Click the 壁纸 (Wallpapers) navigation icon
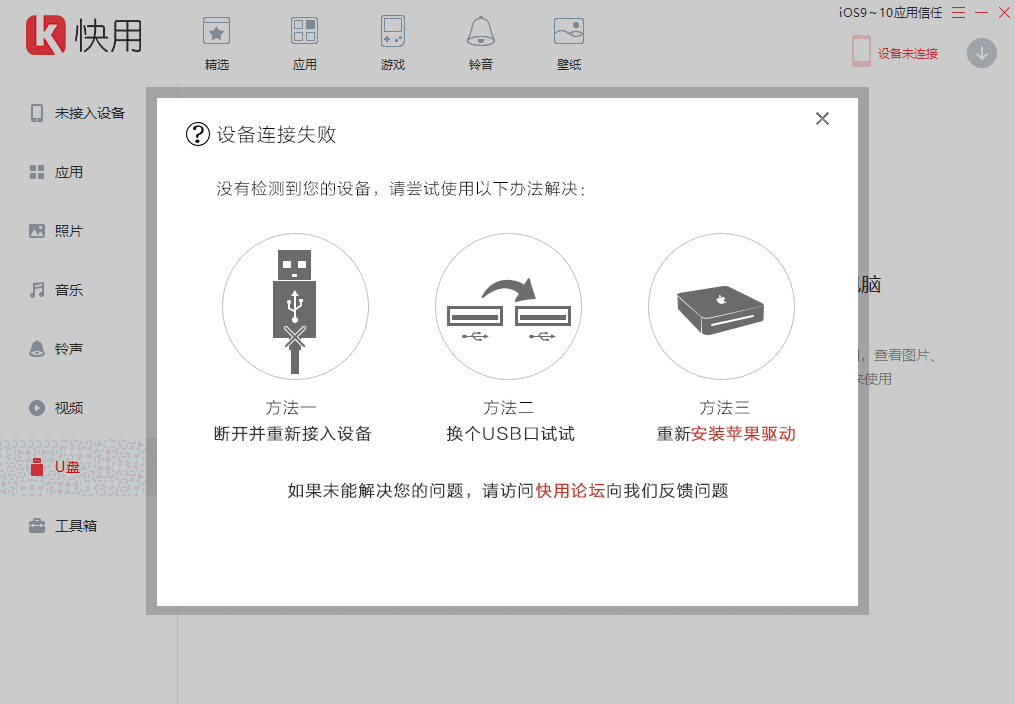 click(568, 40)
